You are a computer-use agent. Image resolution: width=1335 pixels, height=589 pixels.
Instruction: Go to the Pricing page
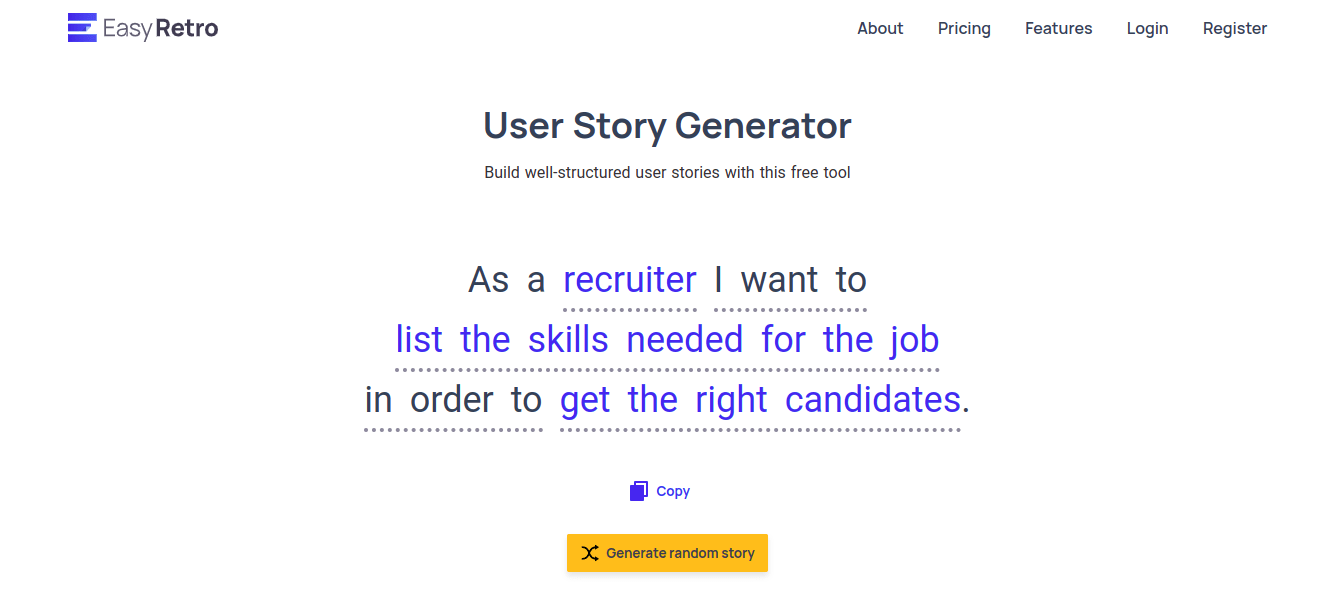click(964, 28)
